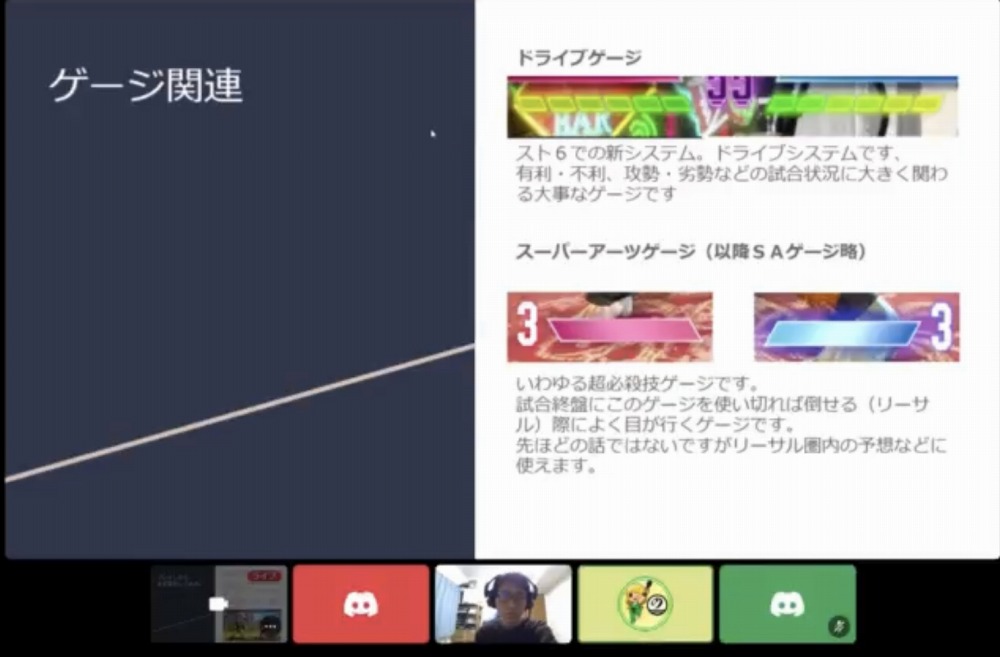Open the three-dots options on the screen-share tile
The image size is (1000, 657).
(x=270, y=627)
